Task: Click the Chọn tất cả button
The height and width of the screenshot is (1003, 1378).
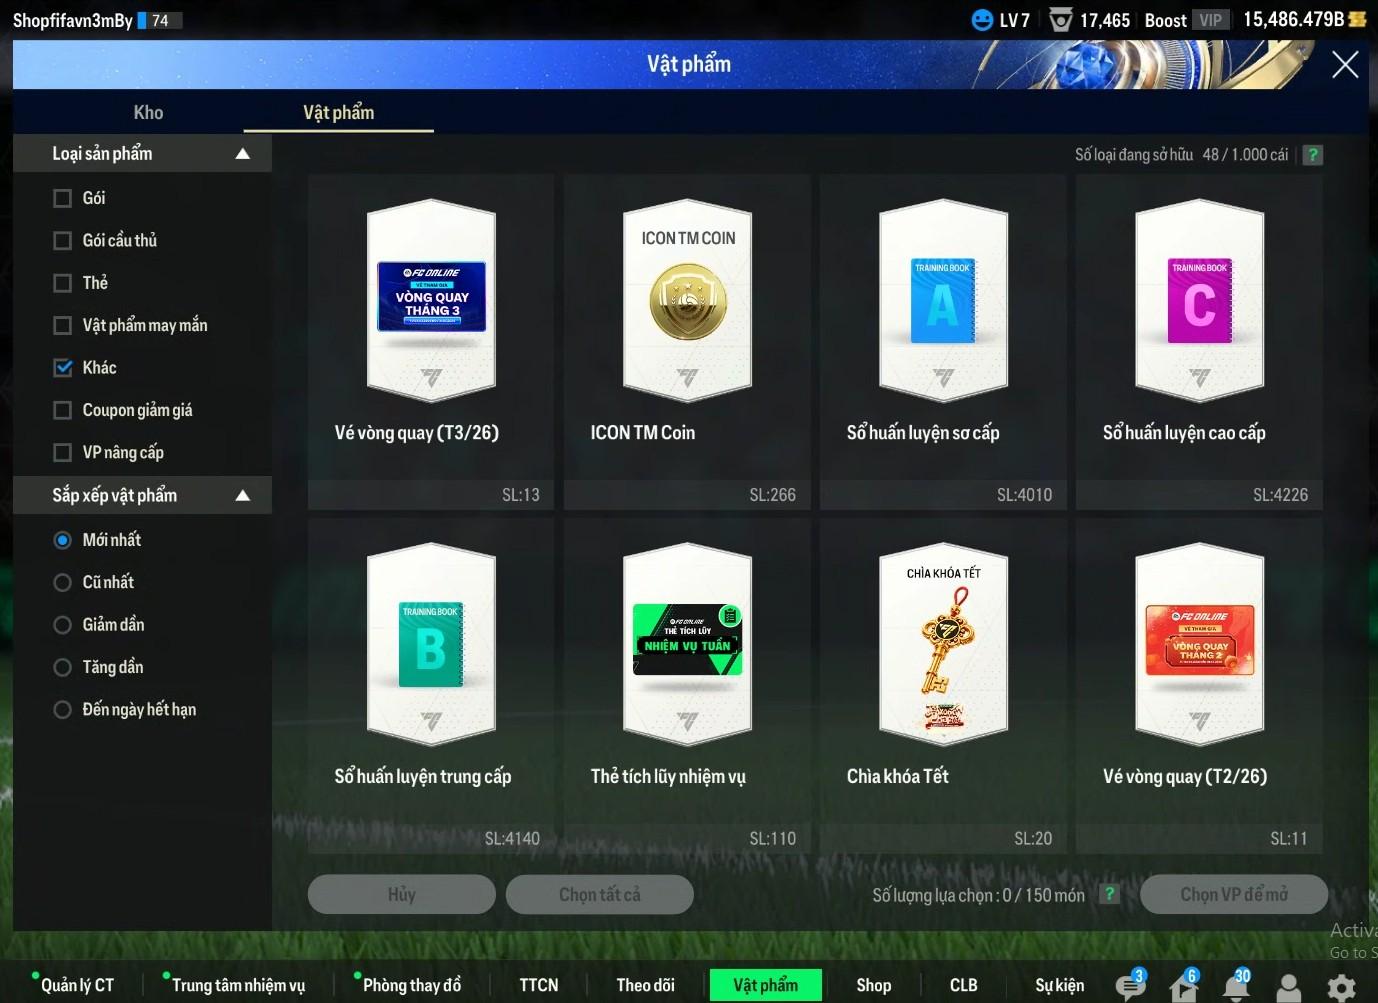Action: [x=599, y=894]
